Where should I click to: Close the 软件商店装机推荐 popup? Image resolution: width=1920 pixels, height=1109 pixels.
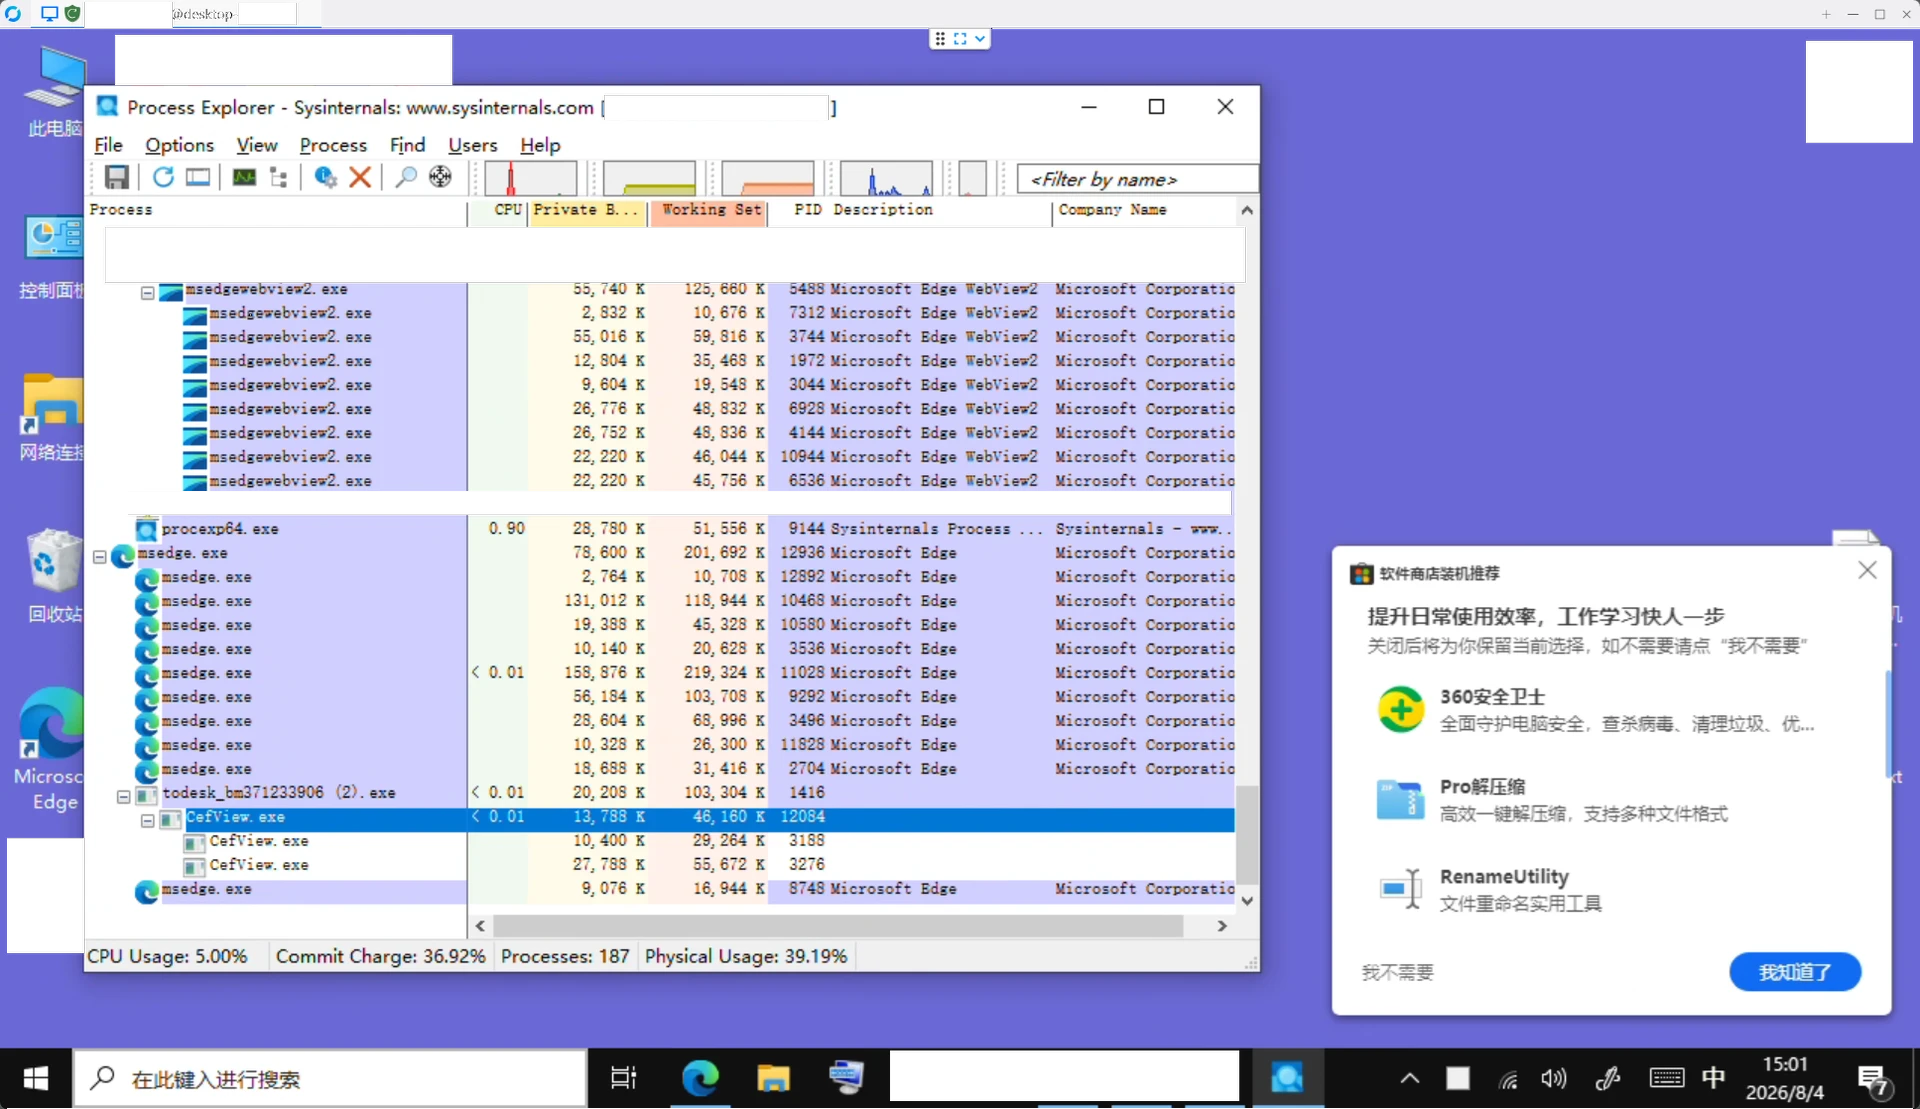point(1867,570)
